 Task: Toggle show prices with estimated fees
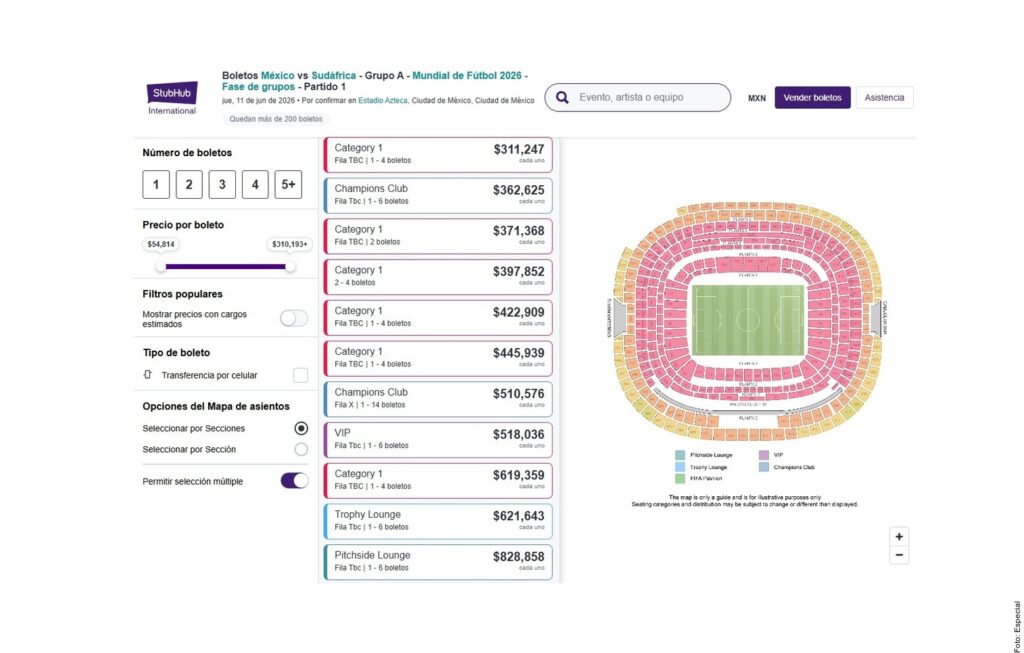click(294, 318)
